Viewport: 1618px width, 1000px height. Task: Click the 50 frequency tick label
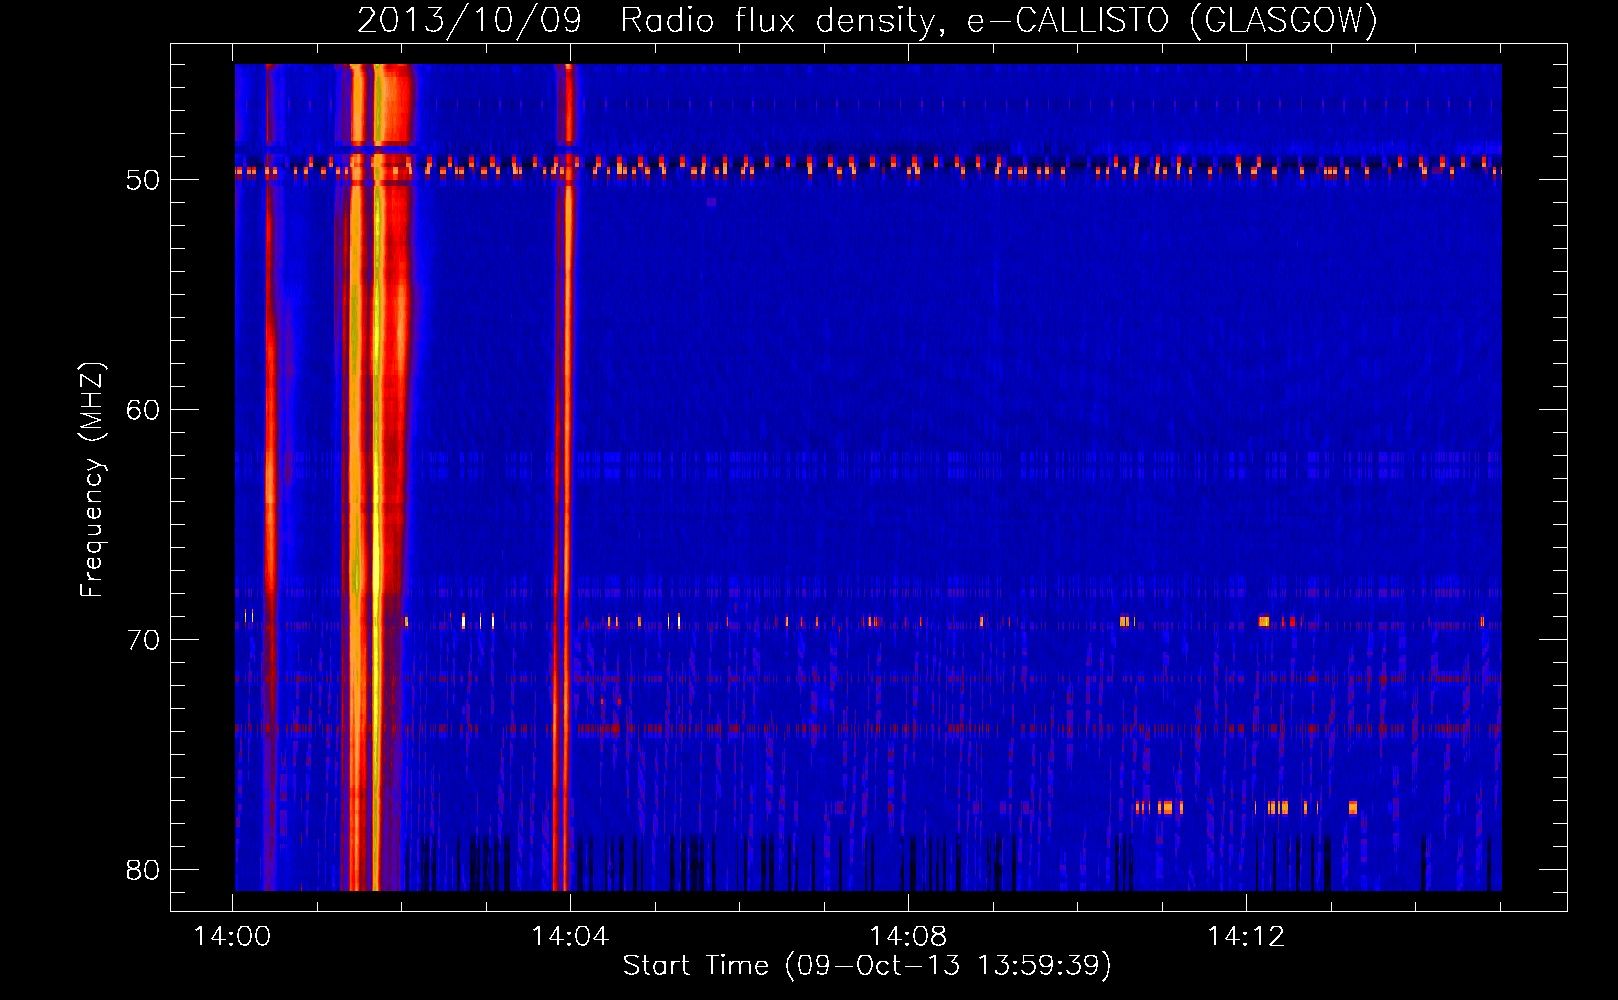(143, 180)
